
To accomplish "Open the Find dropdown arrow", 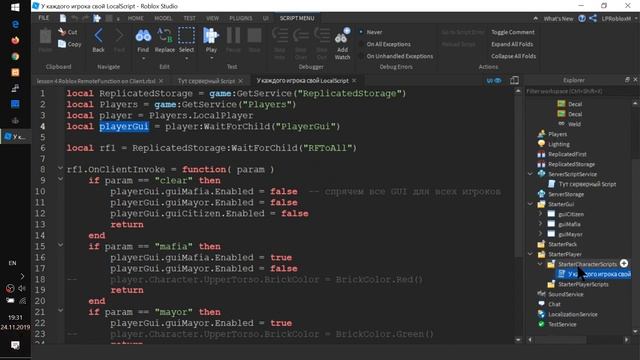I will click(x=143, y=58).
